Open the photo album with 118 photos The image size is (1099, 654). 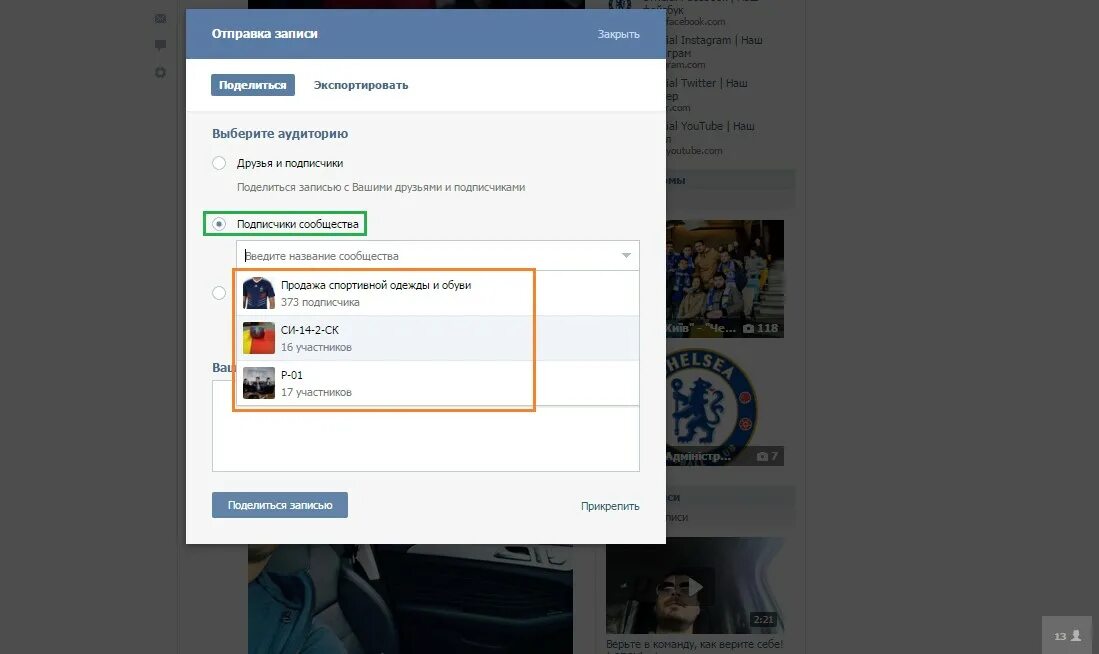pos(725,279)
